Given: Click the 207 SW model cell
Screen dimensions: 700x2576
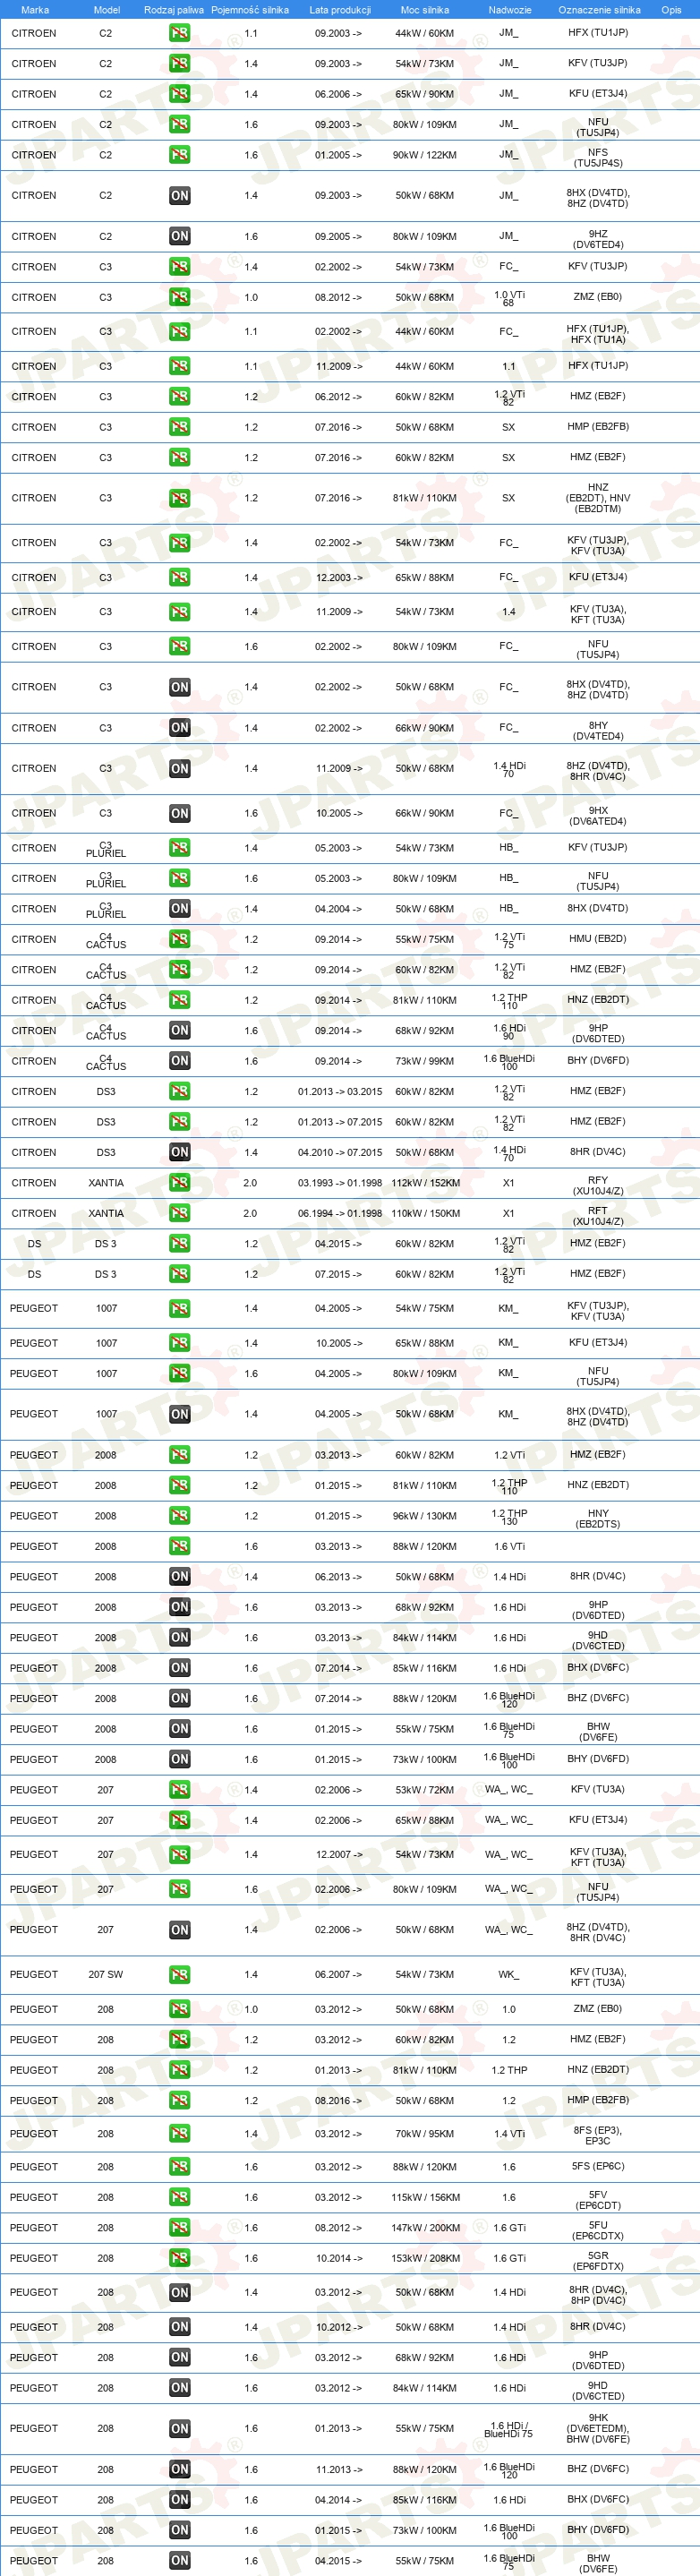Looking at the screenshot, I should 106,1974.
